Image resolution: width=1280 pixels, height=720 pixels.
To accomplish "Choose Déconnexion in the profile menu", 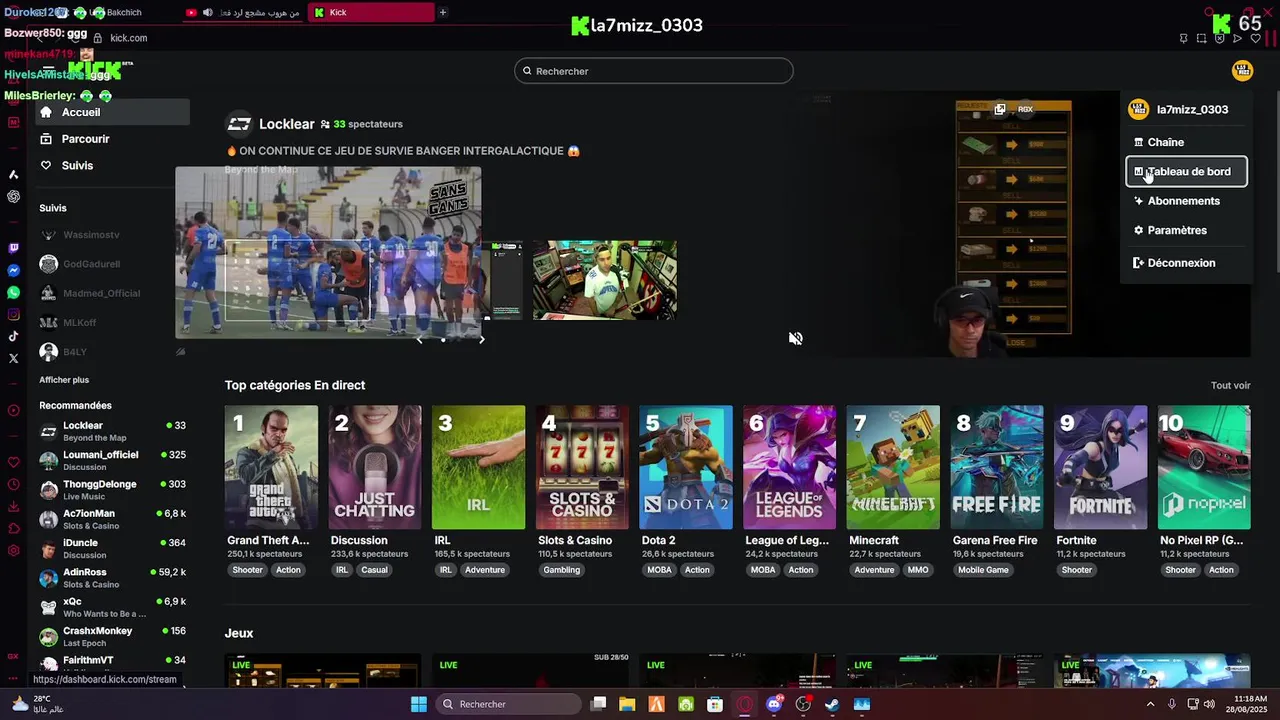I will tap(1186, 263).
